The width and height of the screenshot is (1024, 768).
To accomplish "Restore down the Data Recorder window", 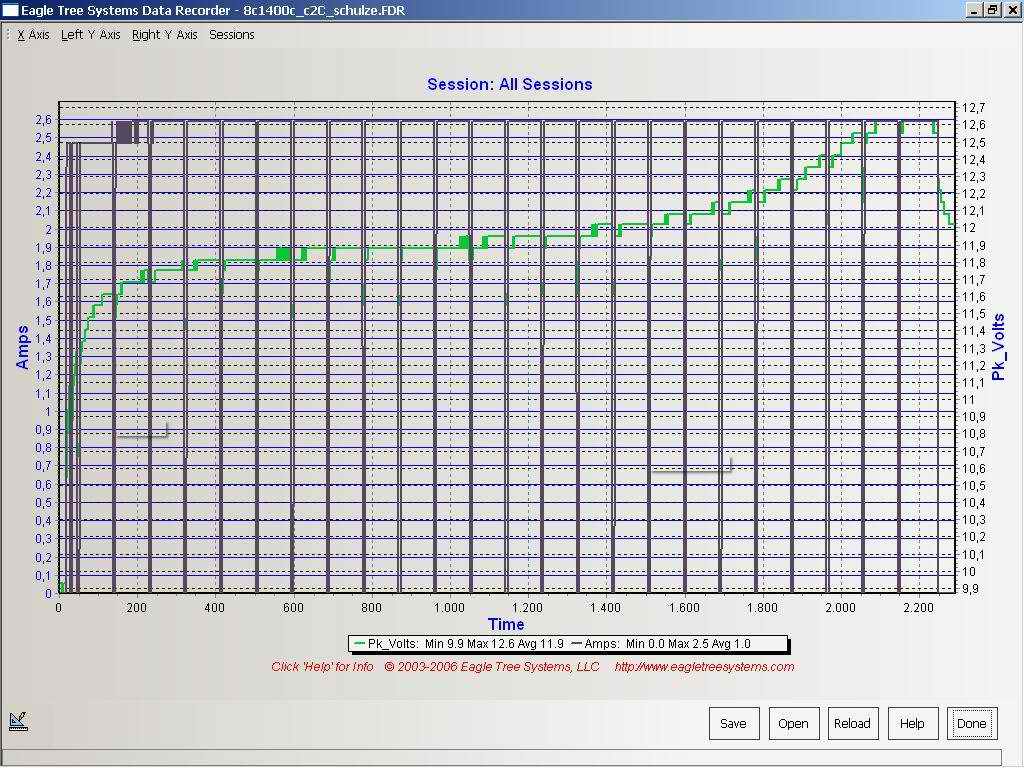I will 992,10.
